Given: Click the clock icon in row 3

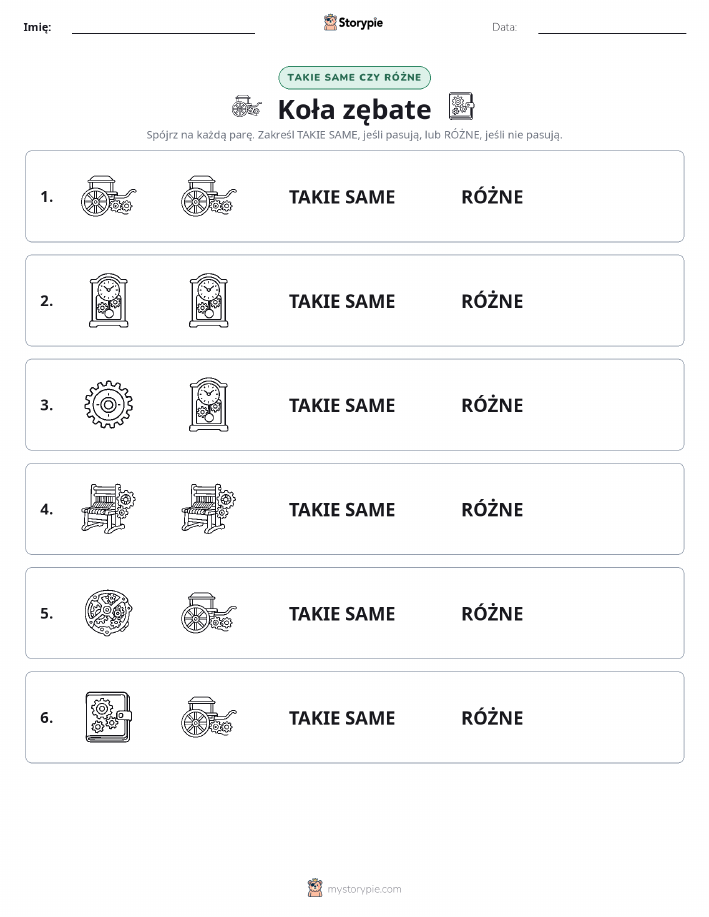Looking at the screenshot, I should coord(209,405).
